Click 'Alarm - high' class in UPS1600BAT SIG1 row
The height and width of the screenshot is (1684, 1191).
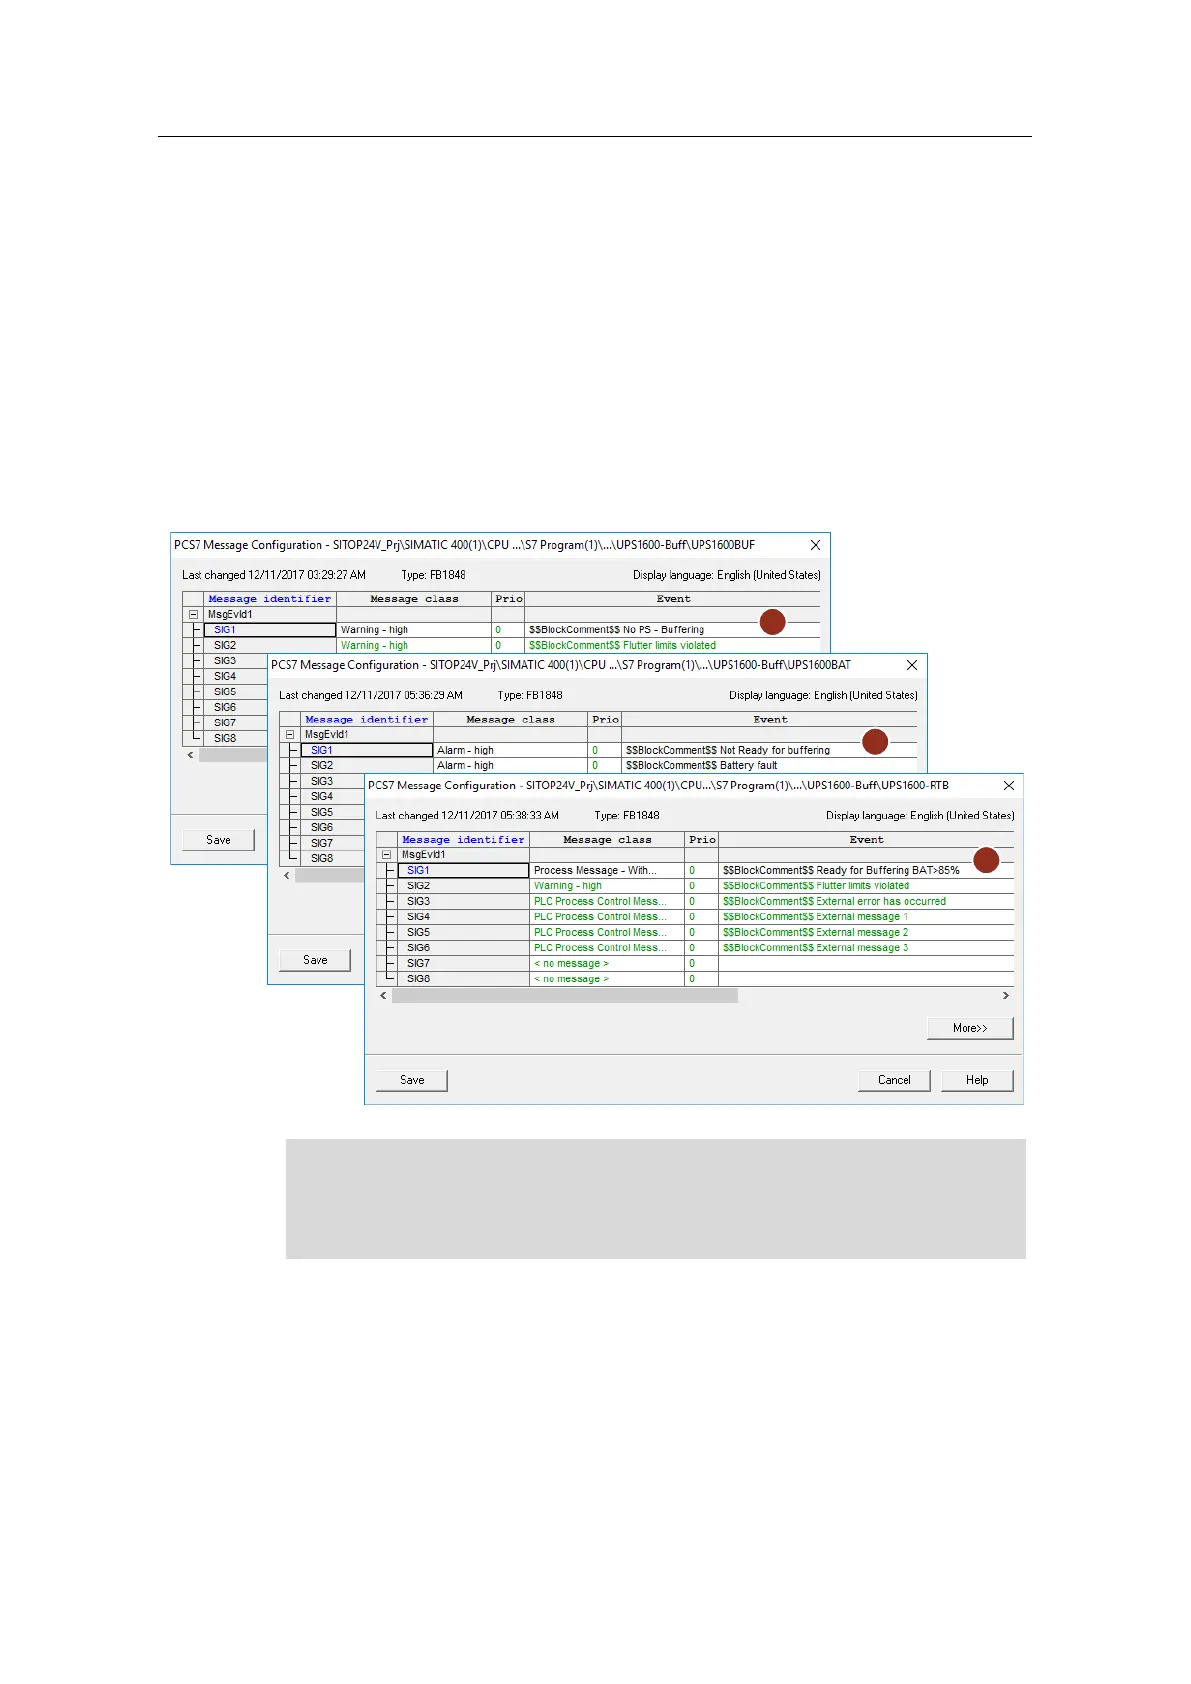(510, 750)
